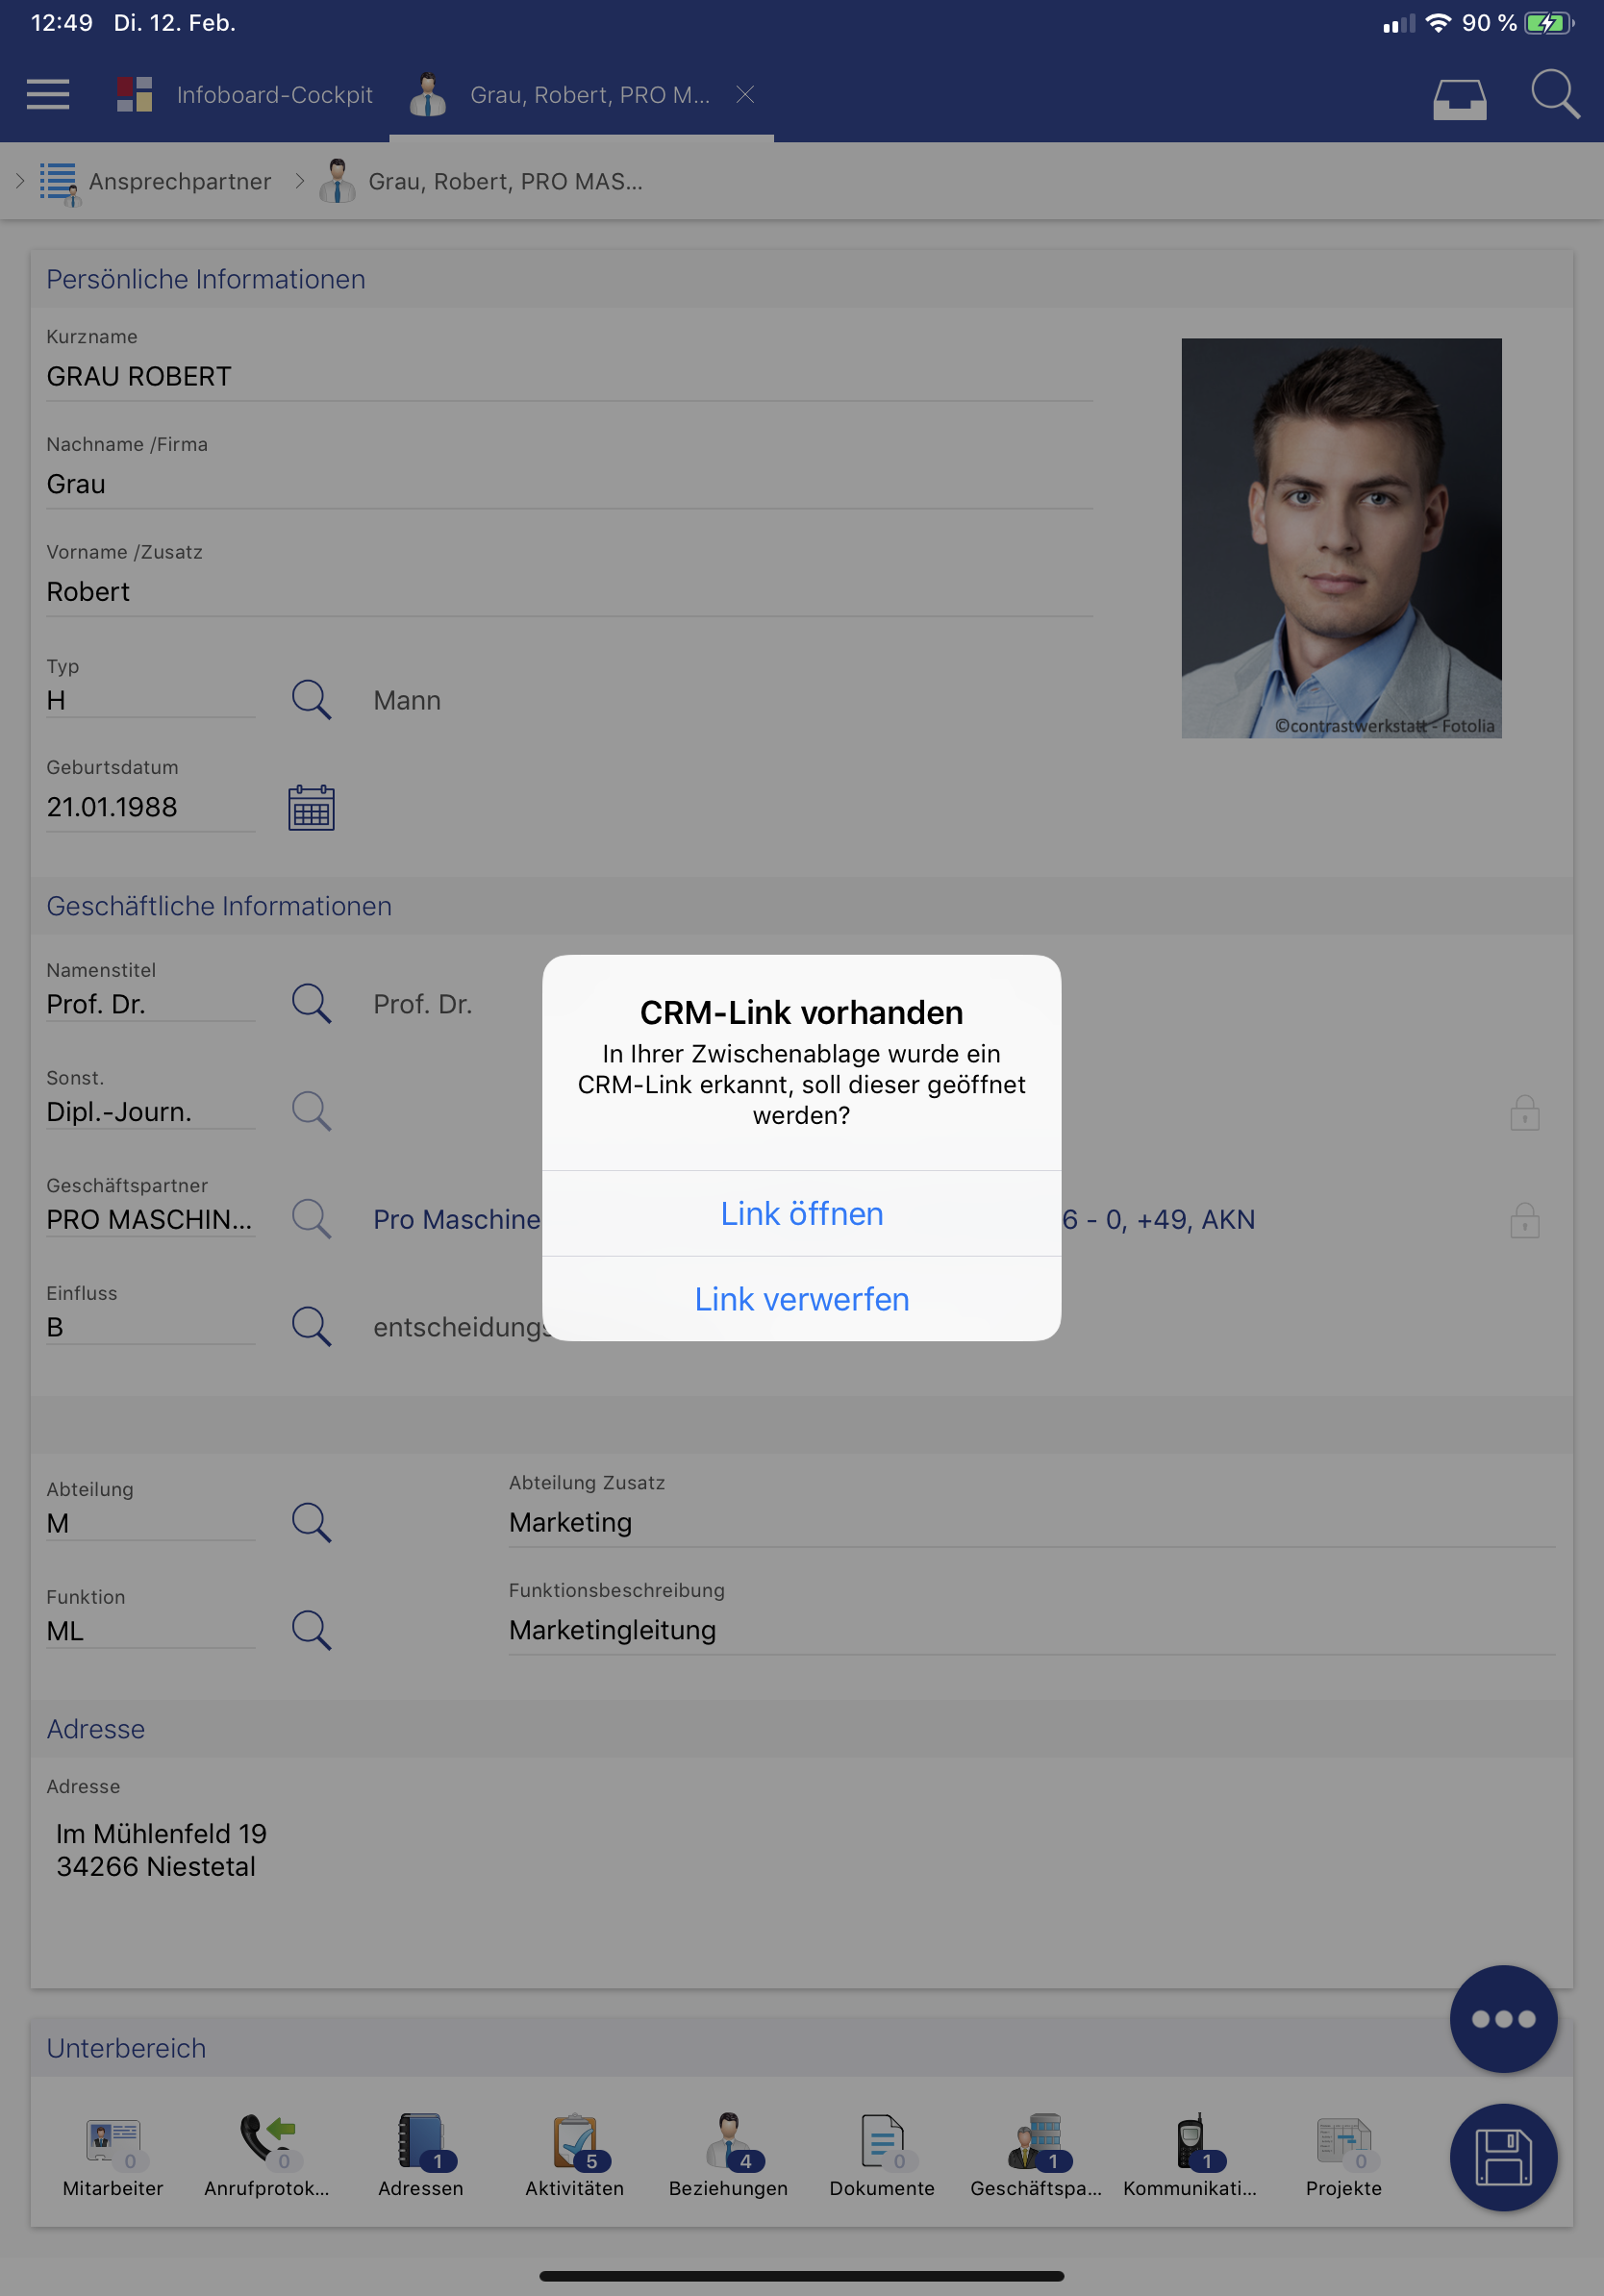
Task: Toggle the lock icon beside Geschäftspartner
Action: pyautogui.click(x=1524, y=1220)
